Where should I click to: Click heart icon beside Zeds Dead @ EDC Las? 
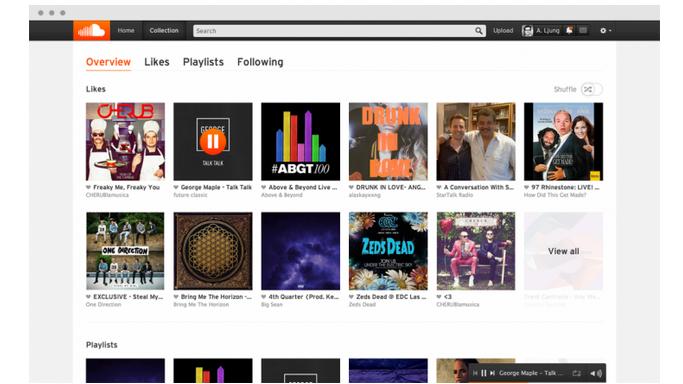351,297
